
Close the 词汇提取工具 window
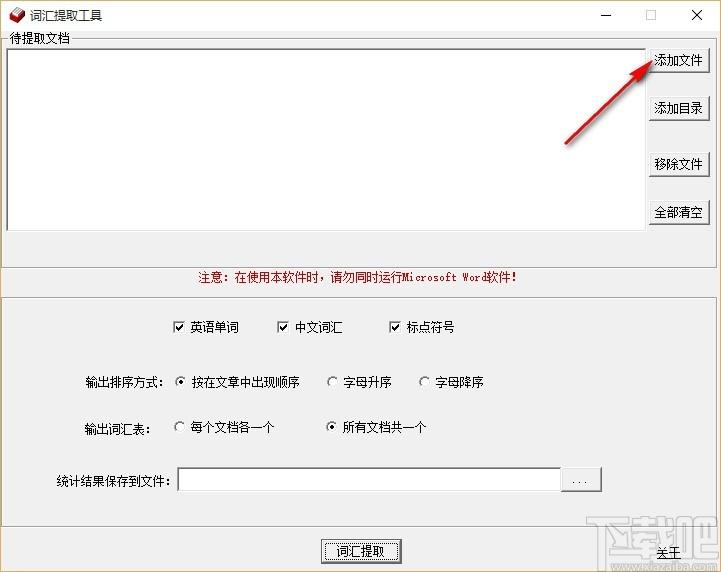[x=697, y=15]
